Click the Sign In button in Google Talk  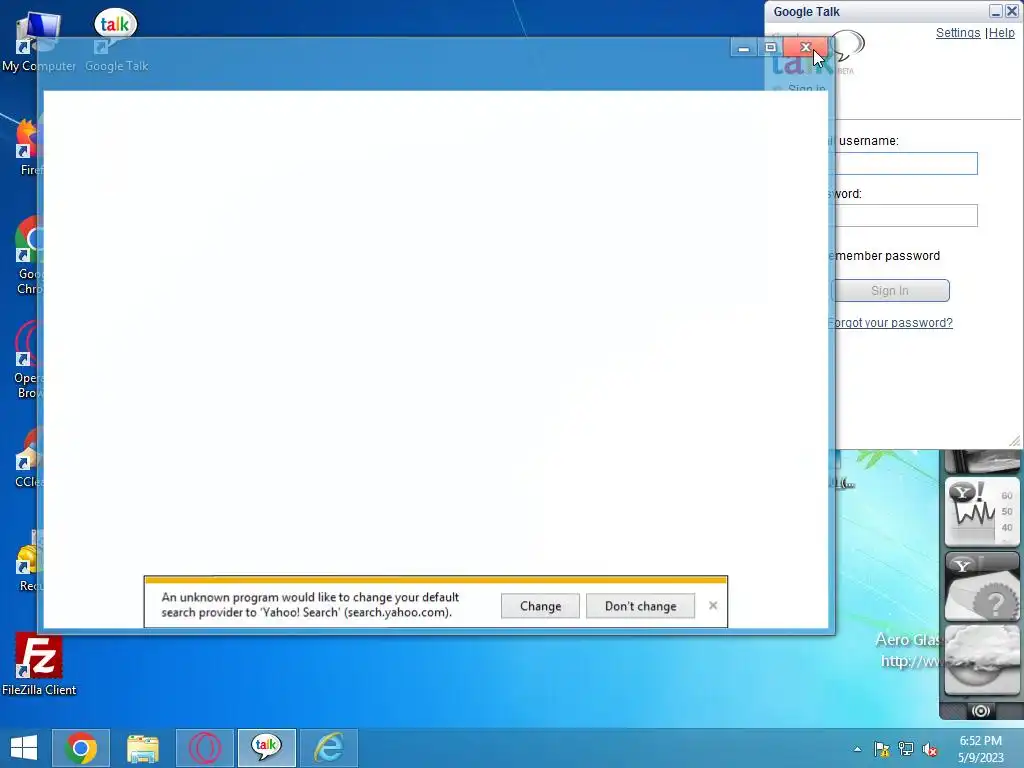tap(891, 291)
